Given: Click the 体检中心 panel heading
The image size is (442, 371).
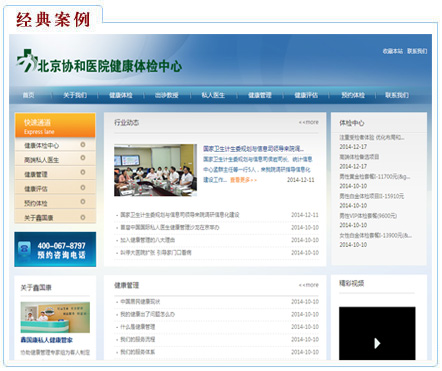Looking at the screenshot, I should [x=352, y=123].
